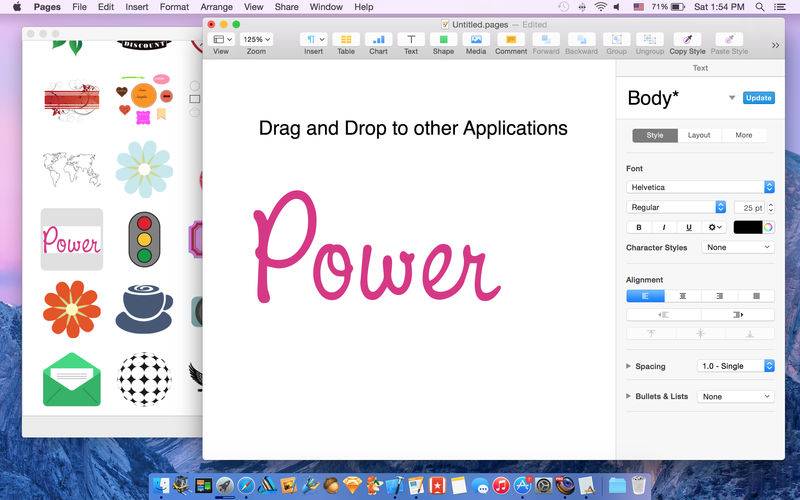
Task: Open App Store from the Dock
Action: pyautogui.click(x=522, y=485)
